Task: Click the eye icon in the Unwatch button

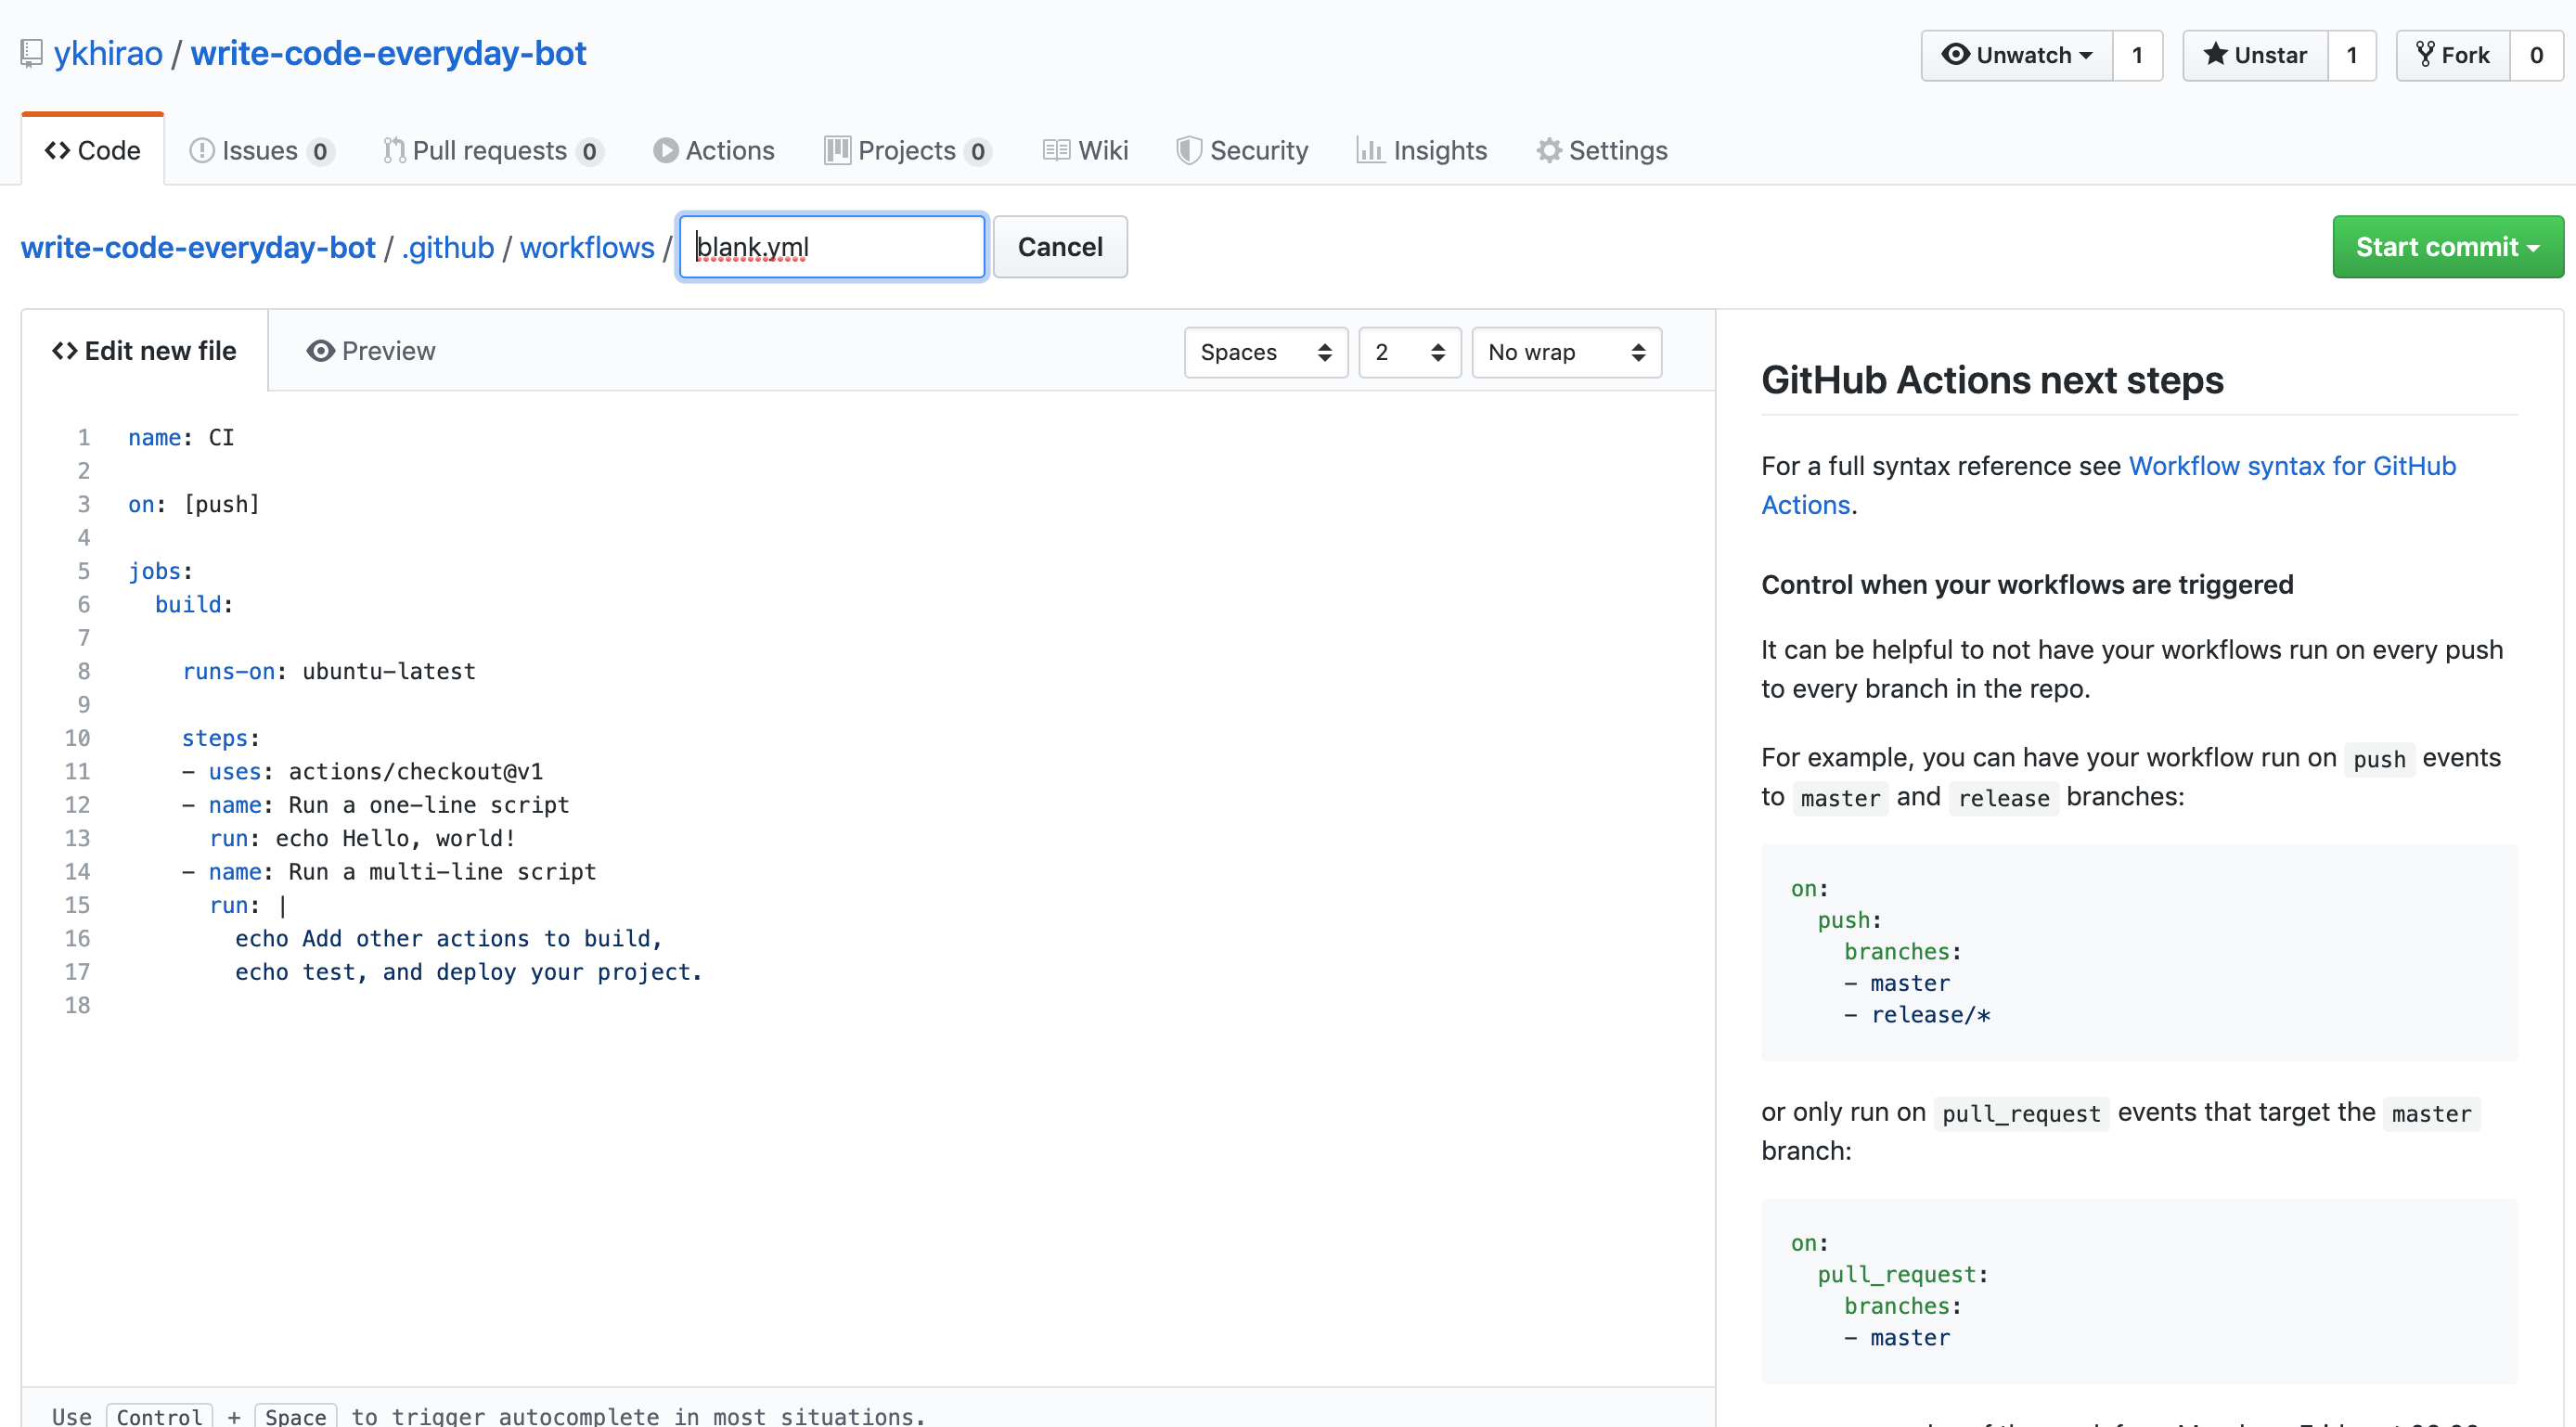Action: 1955,54
